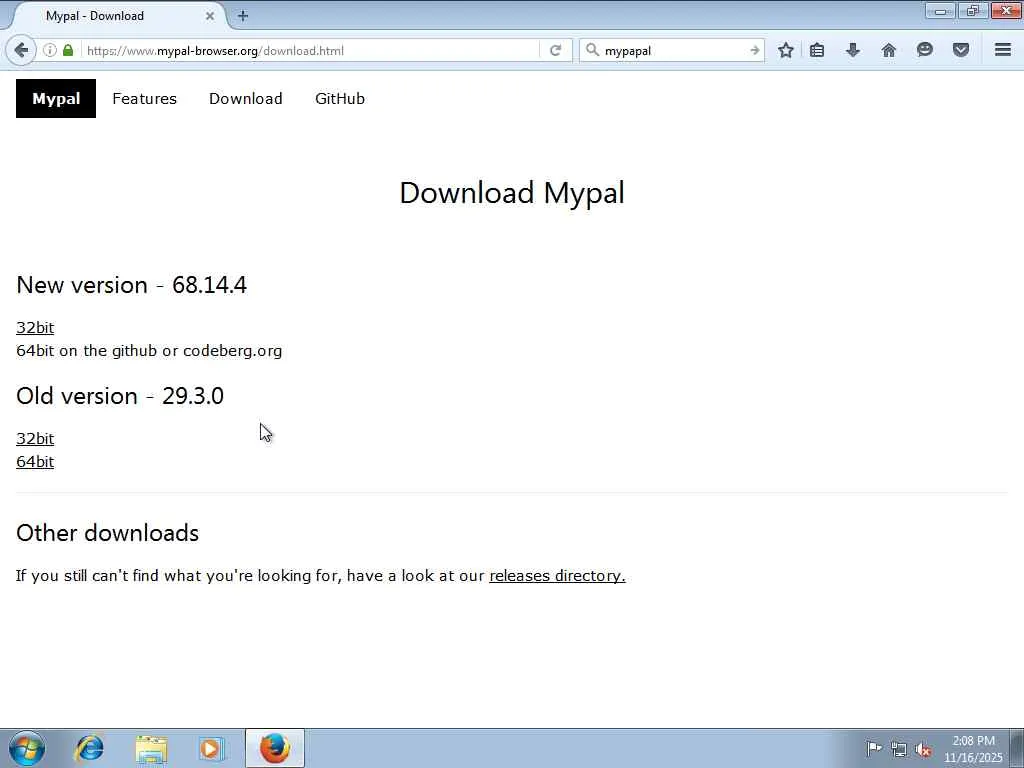Click the 'Other downloads' heading
The height and width of the screenshot is (768, 1024).
coord(107,533)
